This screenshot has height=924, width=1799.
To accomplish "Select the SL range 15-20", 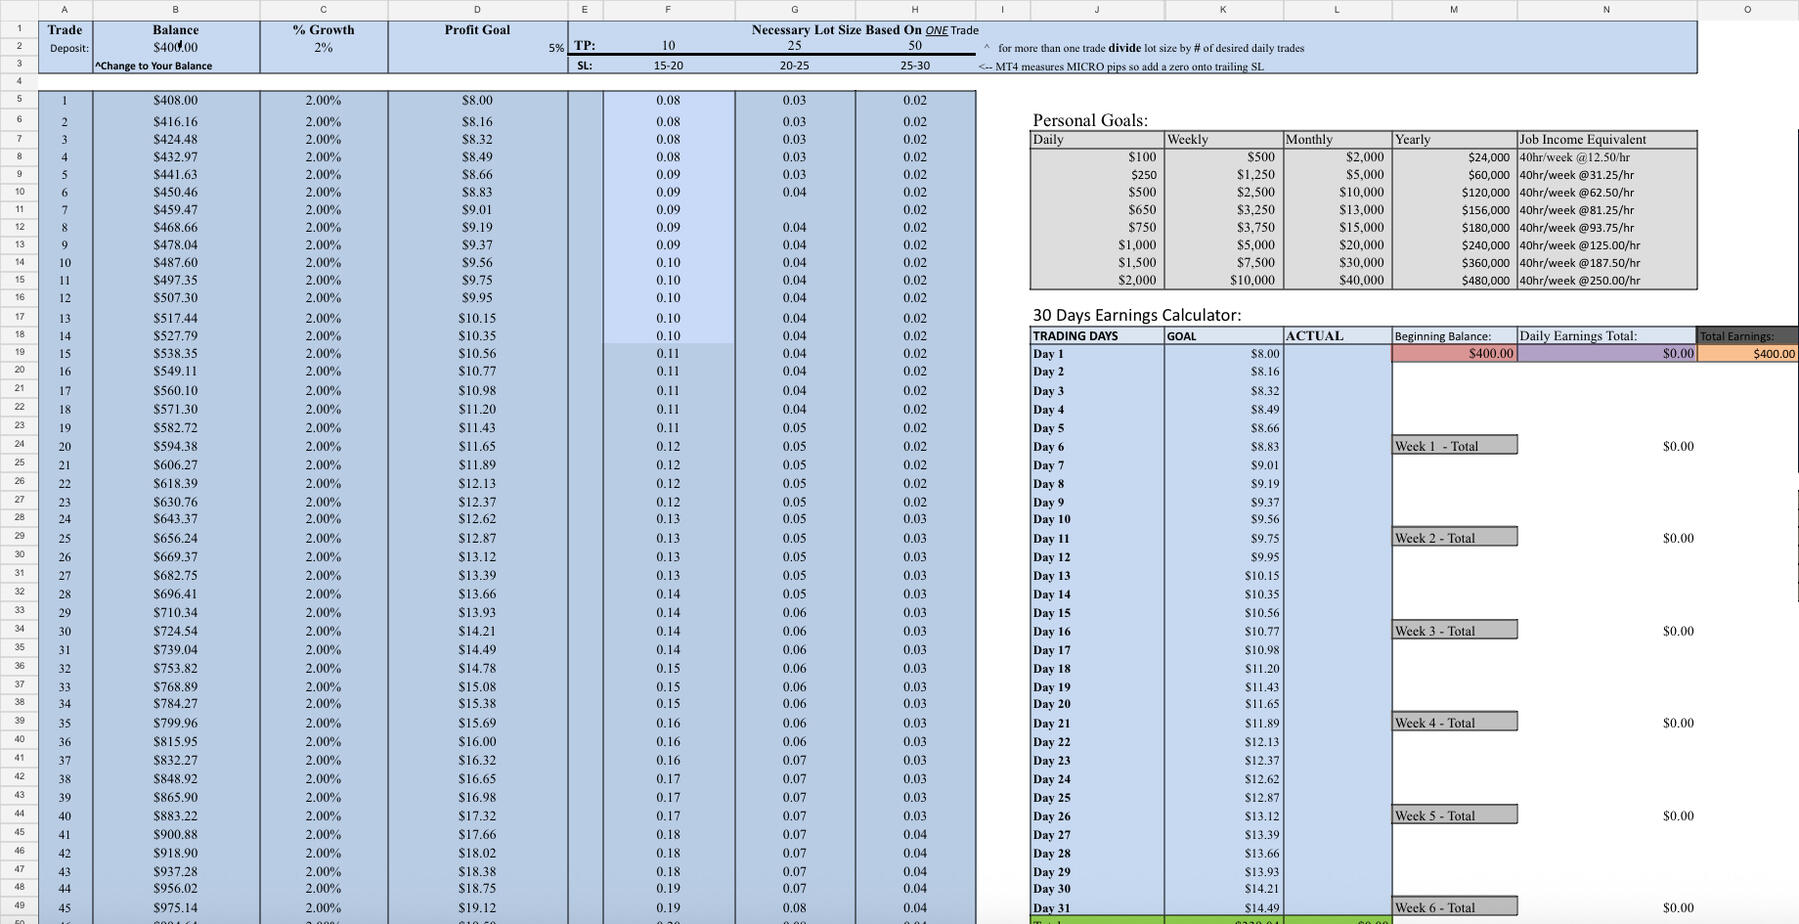I will 668,66.
